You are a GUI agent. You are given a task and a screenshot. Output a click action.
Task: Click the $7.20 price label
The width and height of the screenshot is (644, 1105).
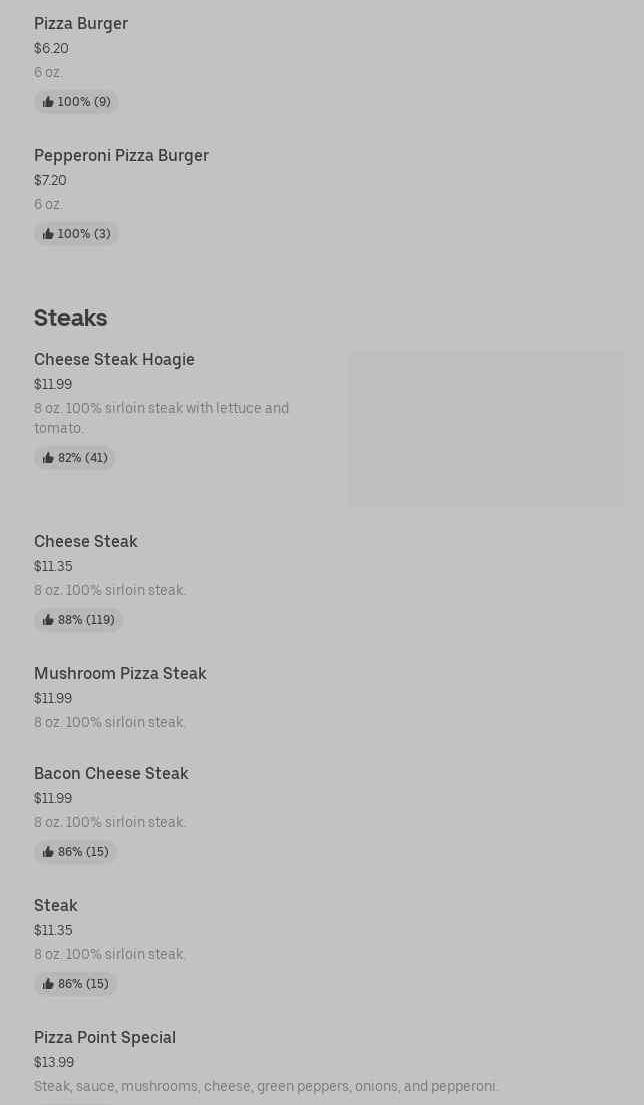[x=50, y=180]
